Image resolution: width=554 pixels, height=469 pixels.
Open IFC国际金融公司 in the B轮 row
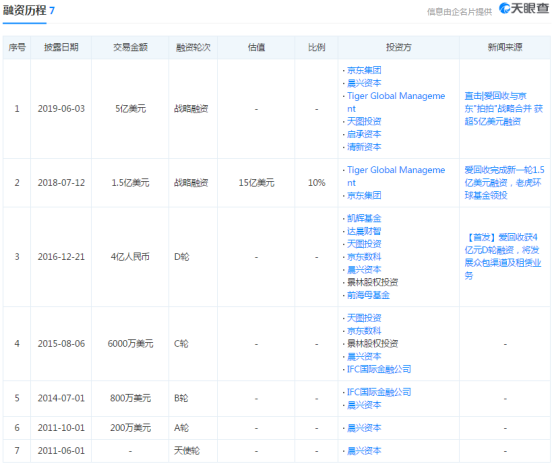pyautogui.click(x=379, y=392)
